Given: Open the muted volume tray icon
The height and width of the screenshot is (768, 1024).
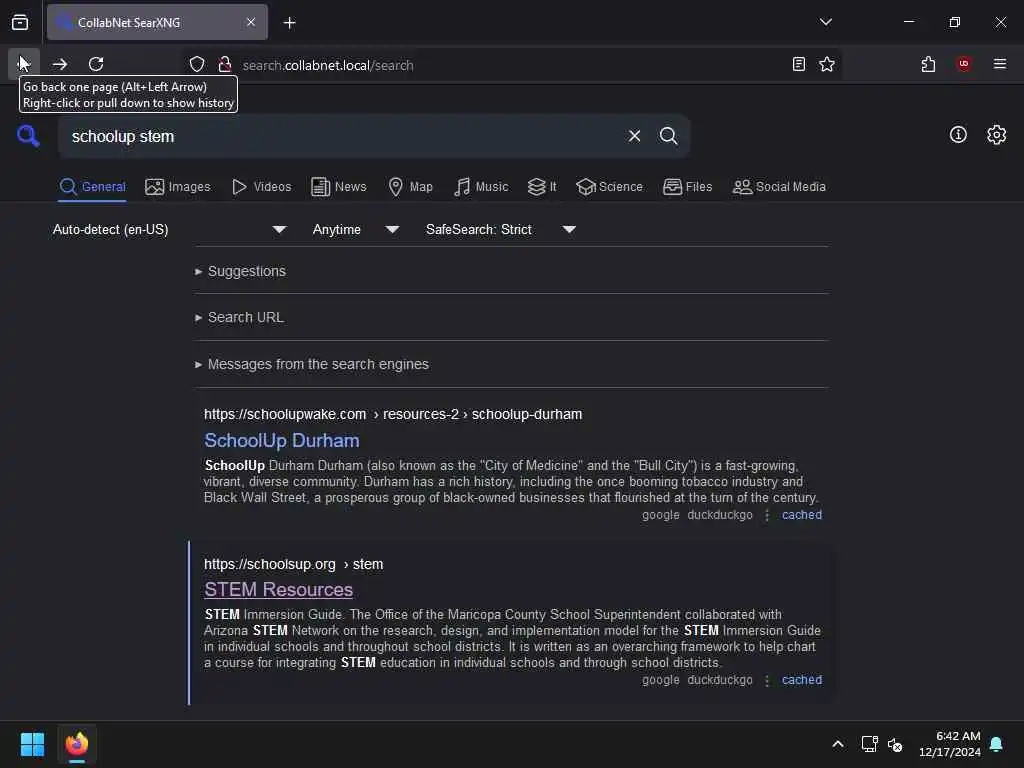Looking at the screenshot, I should point(895,744).
